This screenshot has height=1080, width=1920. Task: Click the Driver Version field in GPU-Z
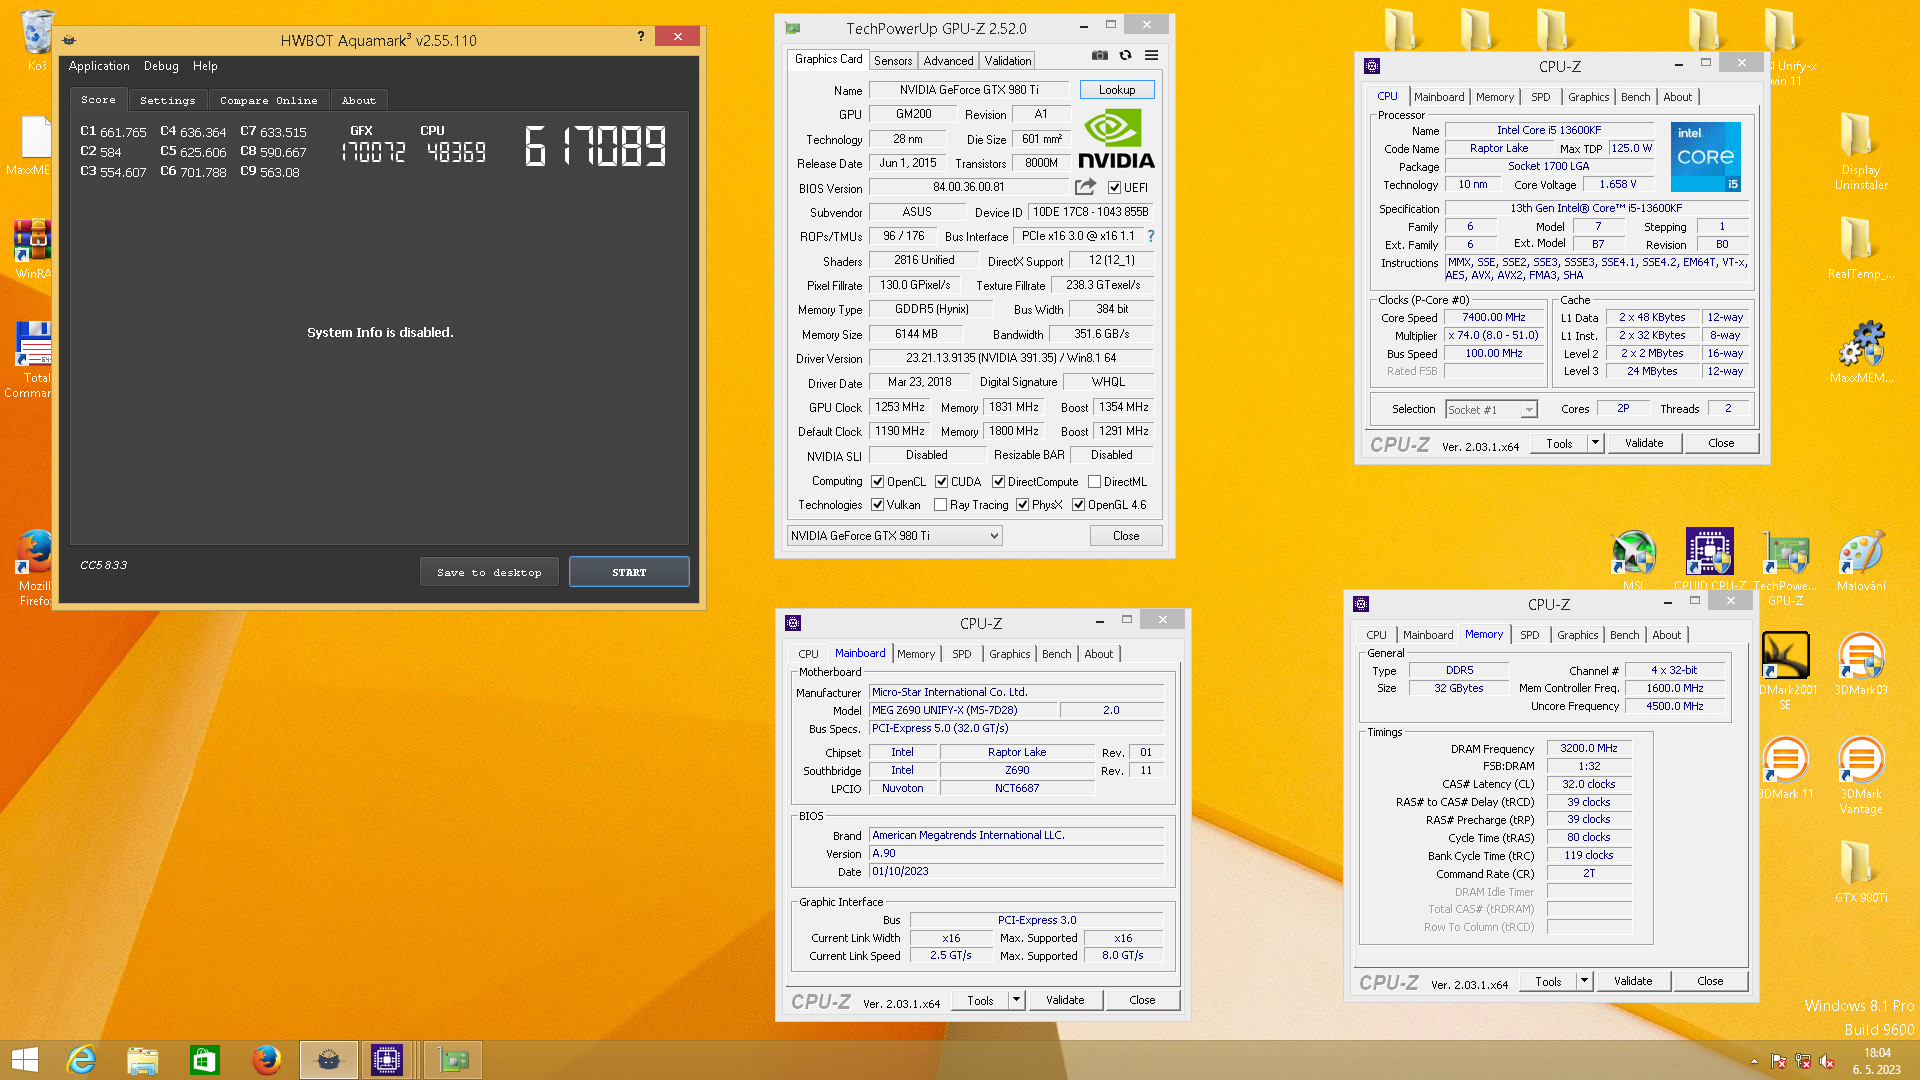click(1011, 358)
